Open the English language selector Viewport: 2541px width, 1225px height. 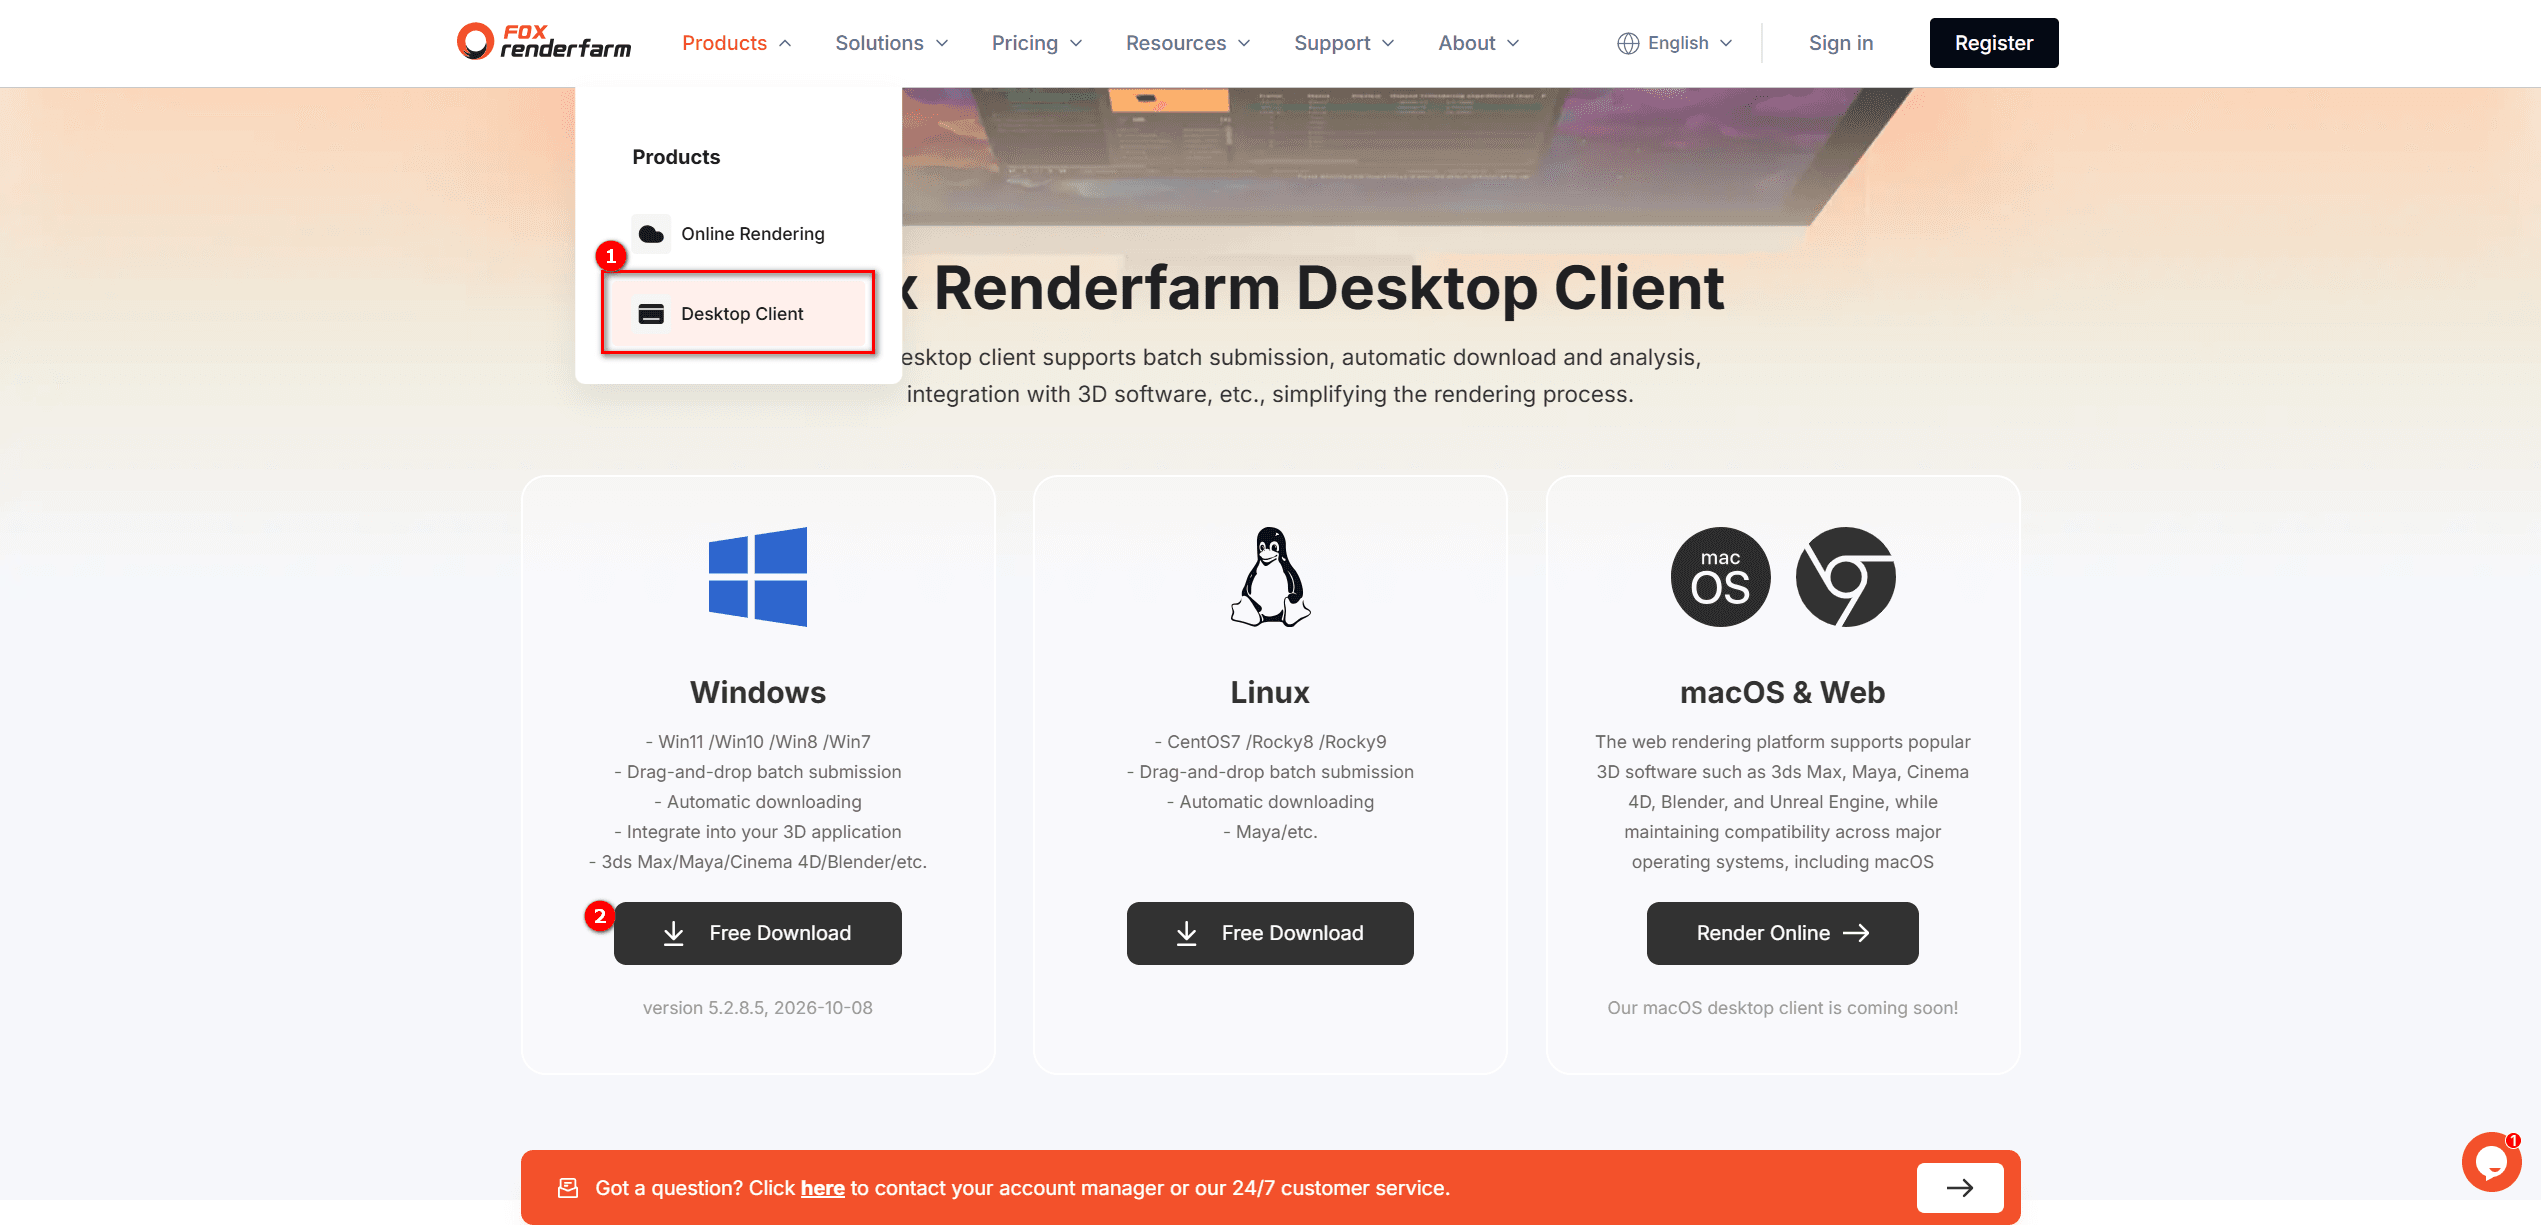click(x=1675, y=43)
